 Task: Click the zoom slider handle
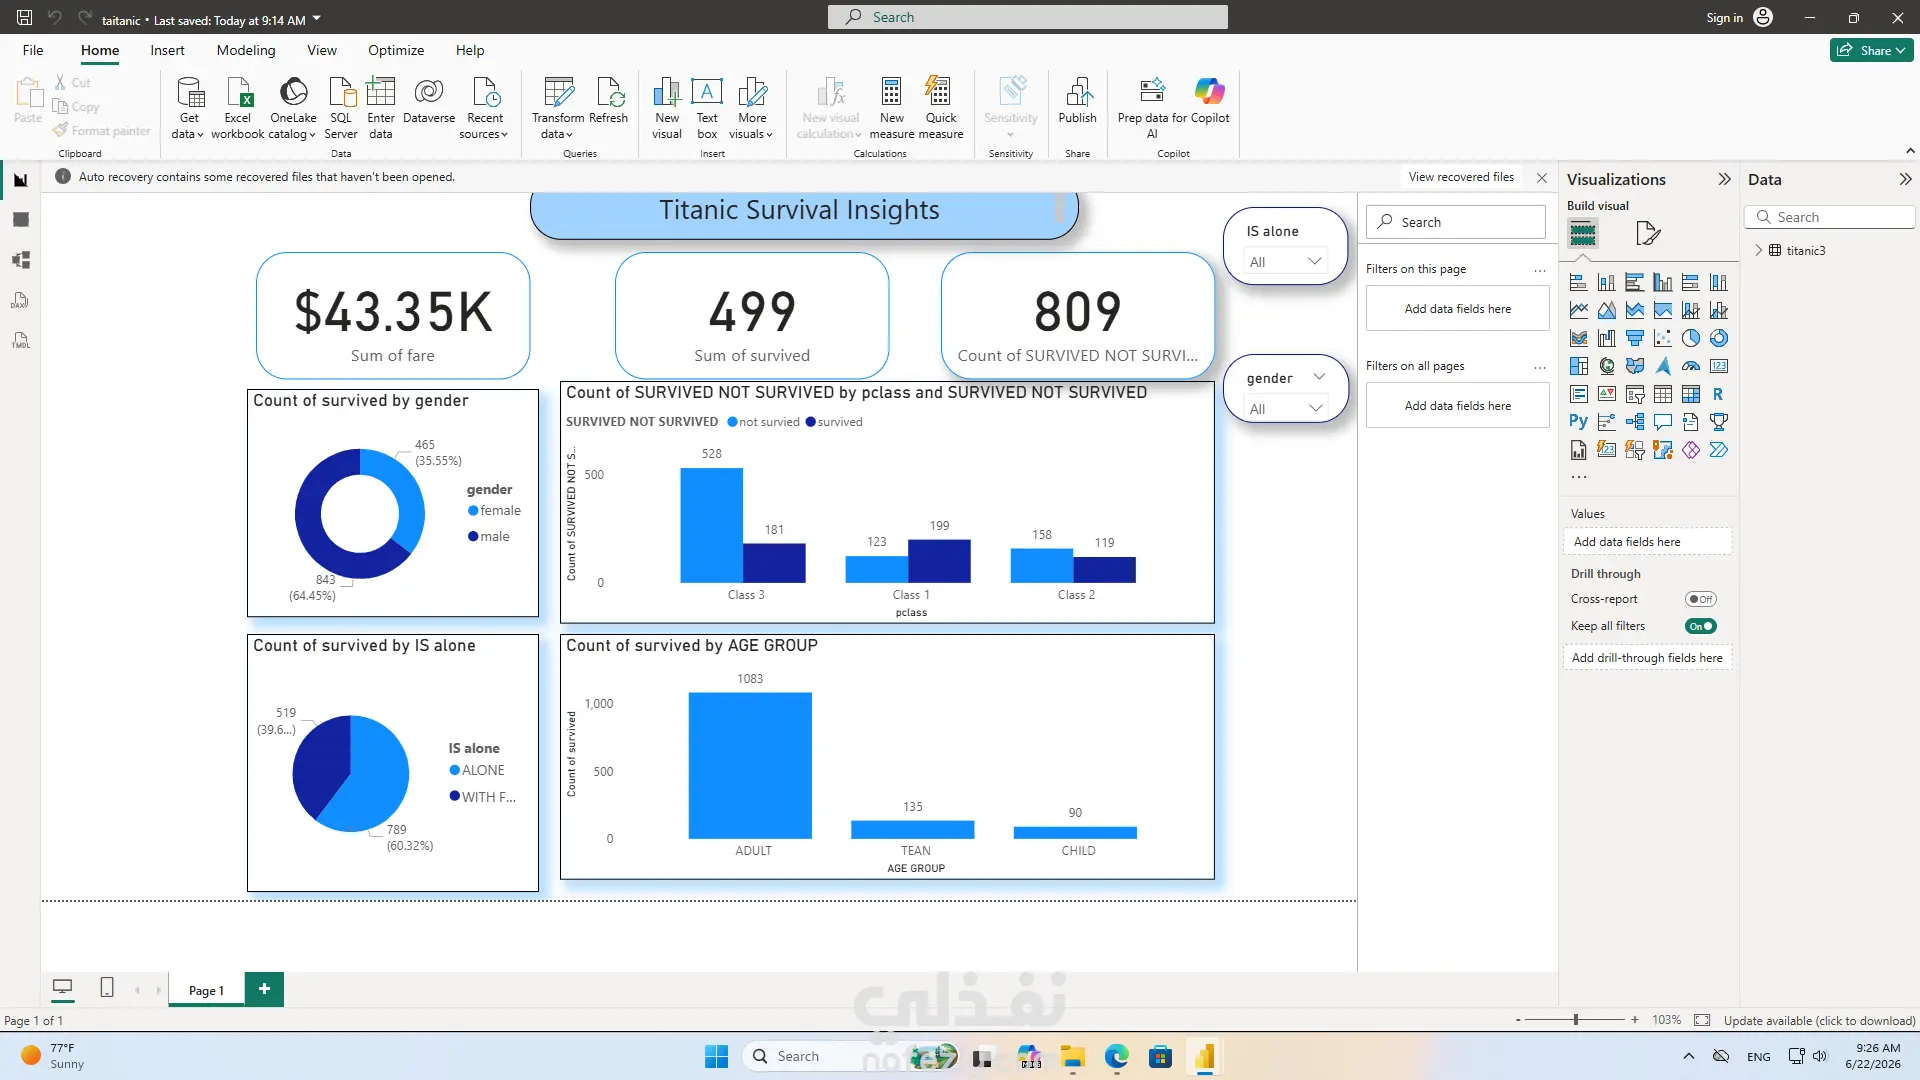(x=1576, y=1020)
